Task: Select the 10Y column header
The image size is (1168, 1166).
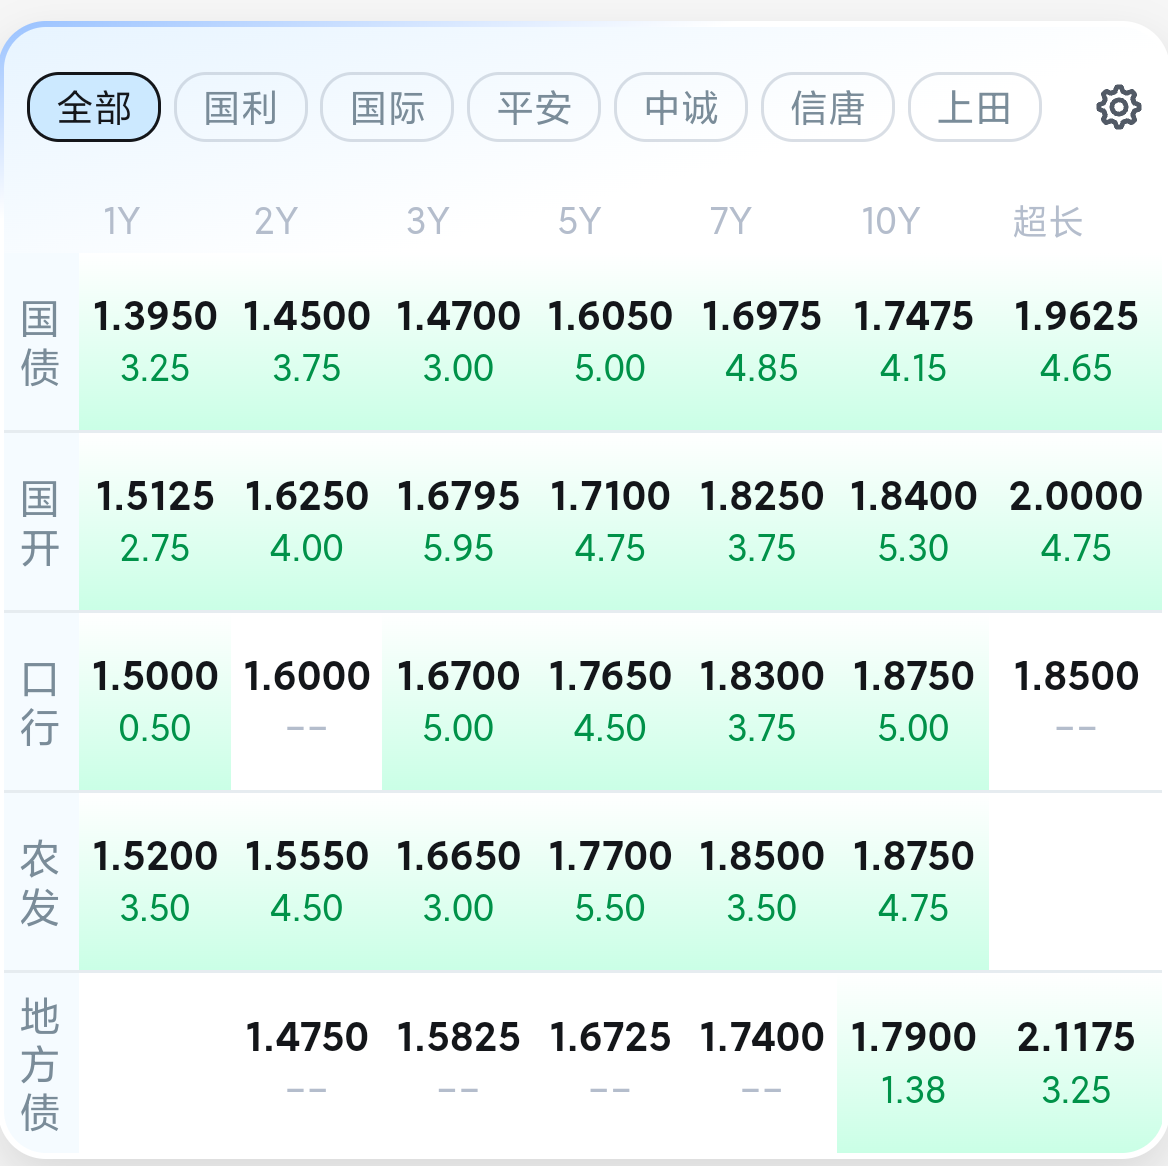Action: click(x=891, y=221)
